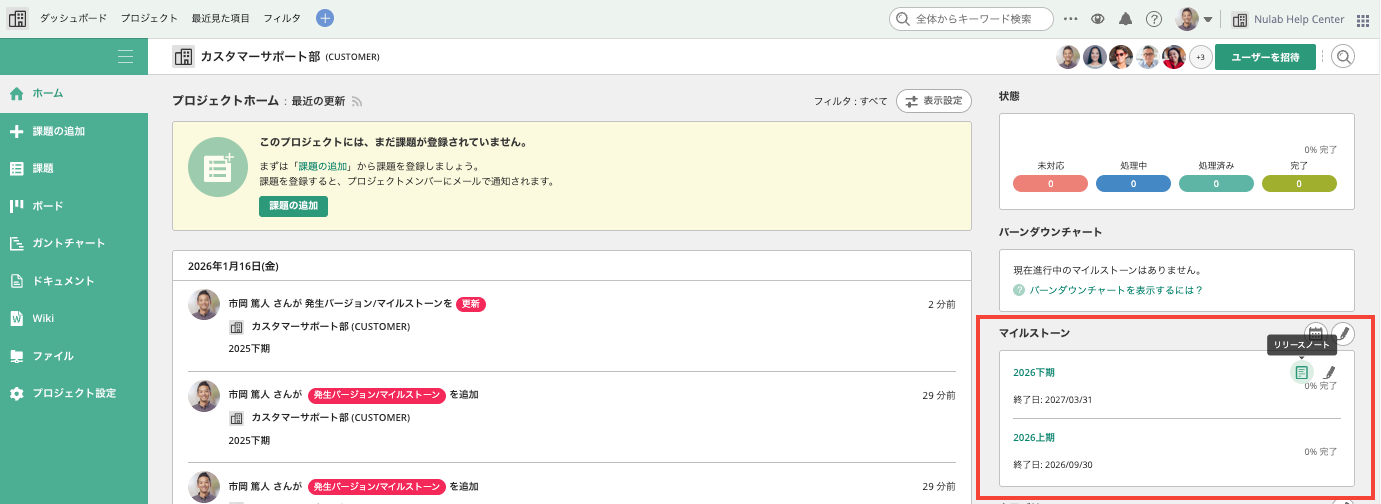Open the フィルタ menu in the top bar

coord(282,18)
